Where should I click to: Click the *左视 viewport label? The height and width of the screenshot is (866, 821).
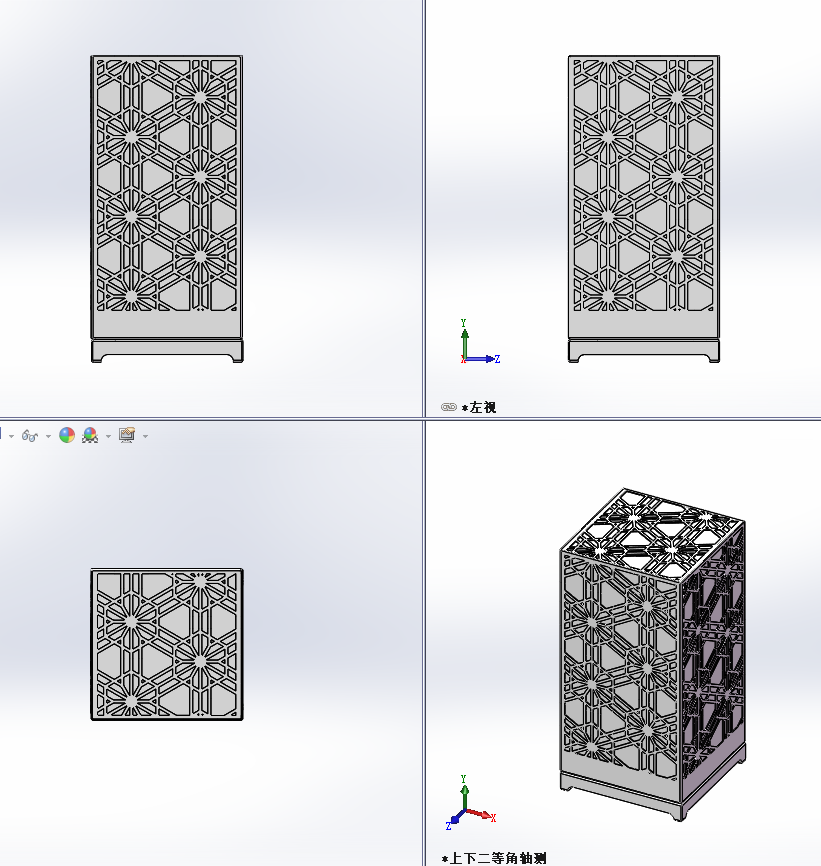[482, 406]
